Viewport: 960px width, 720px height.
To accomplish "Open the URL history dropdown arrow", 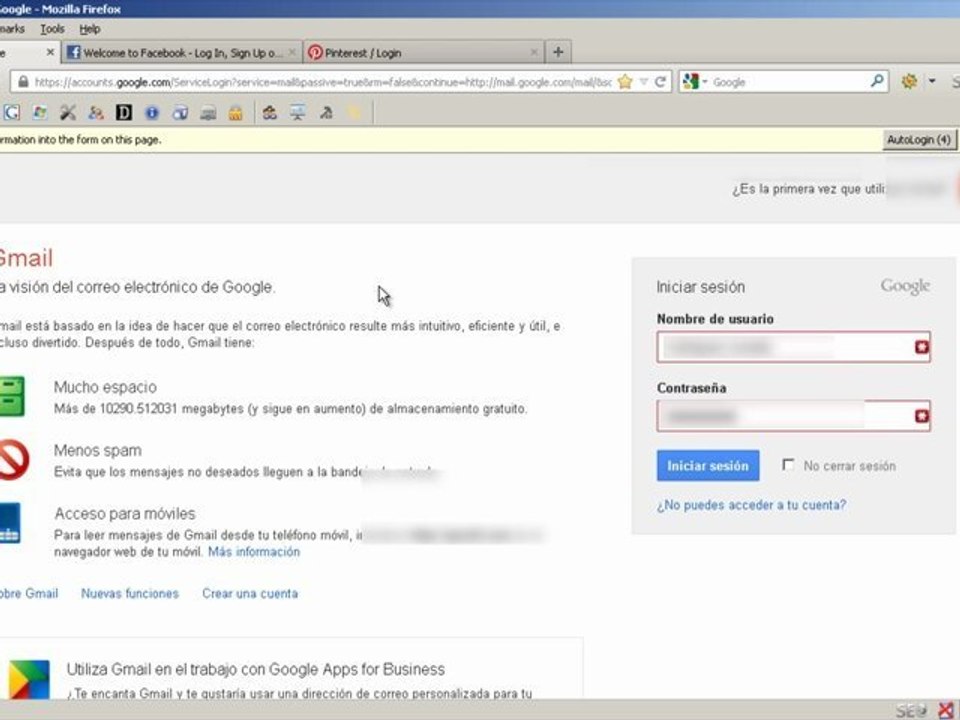I will click(x=643, y=81).
